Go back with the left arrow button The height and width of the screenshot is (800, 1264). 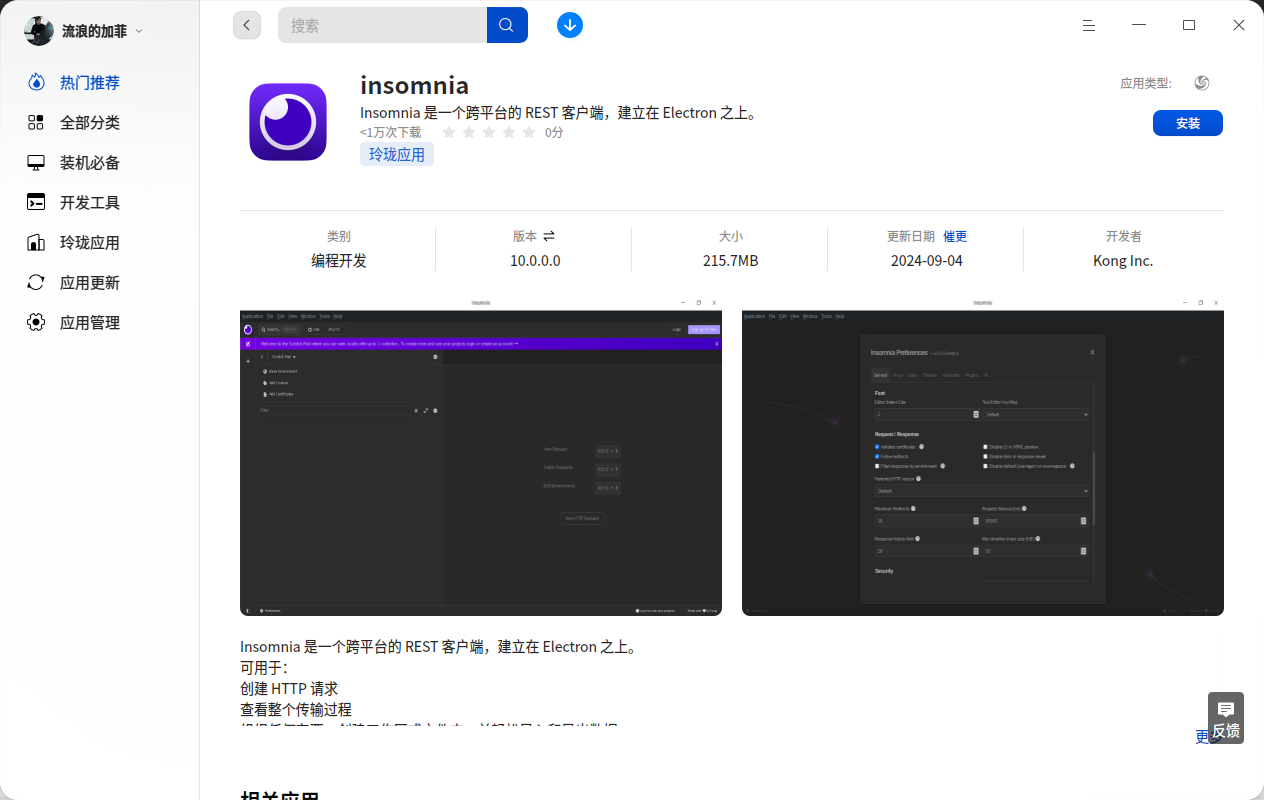(247, 25)
